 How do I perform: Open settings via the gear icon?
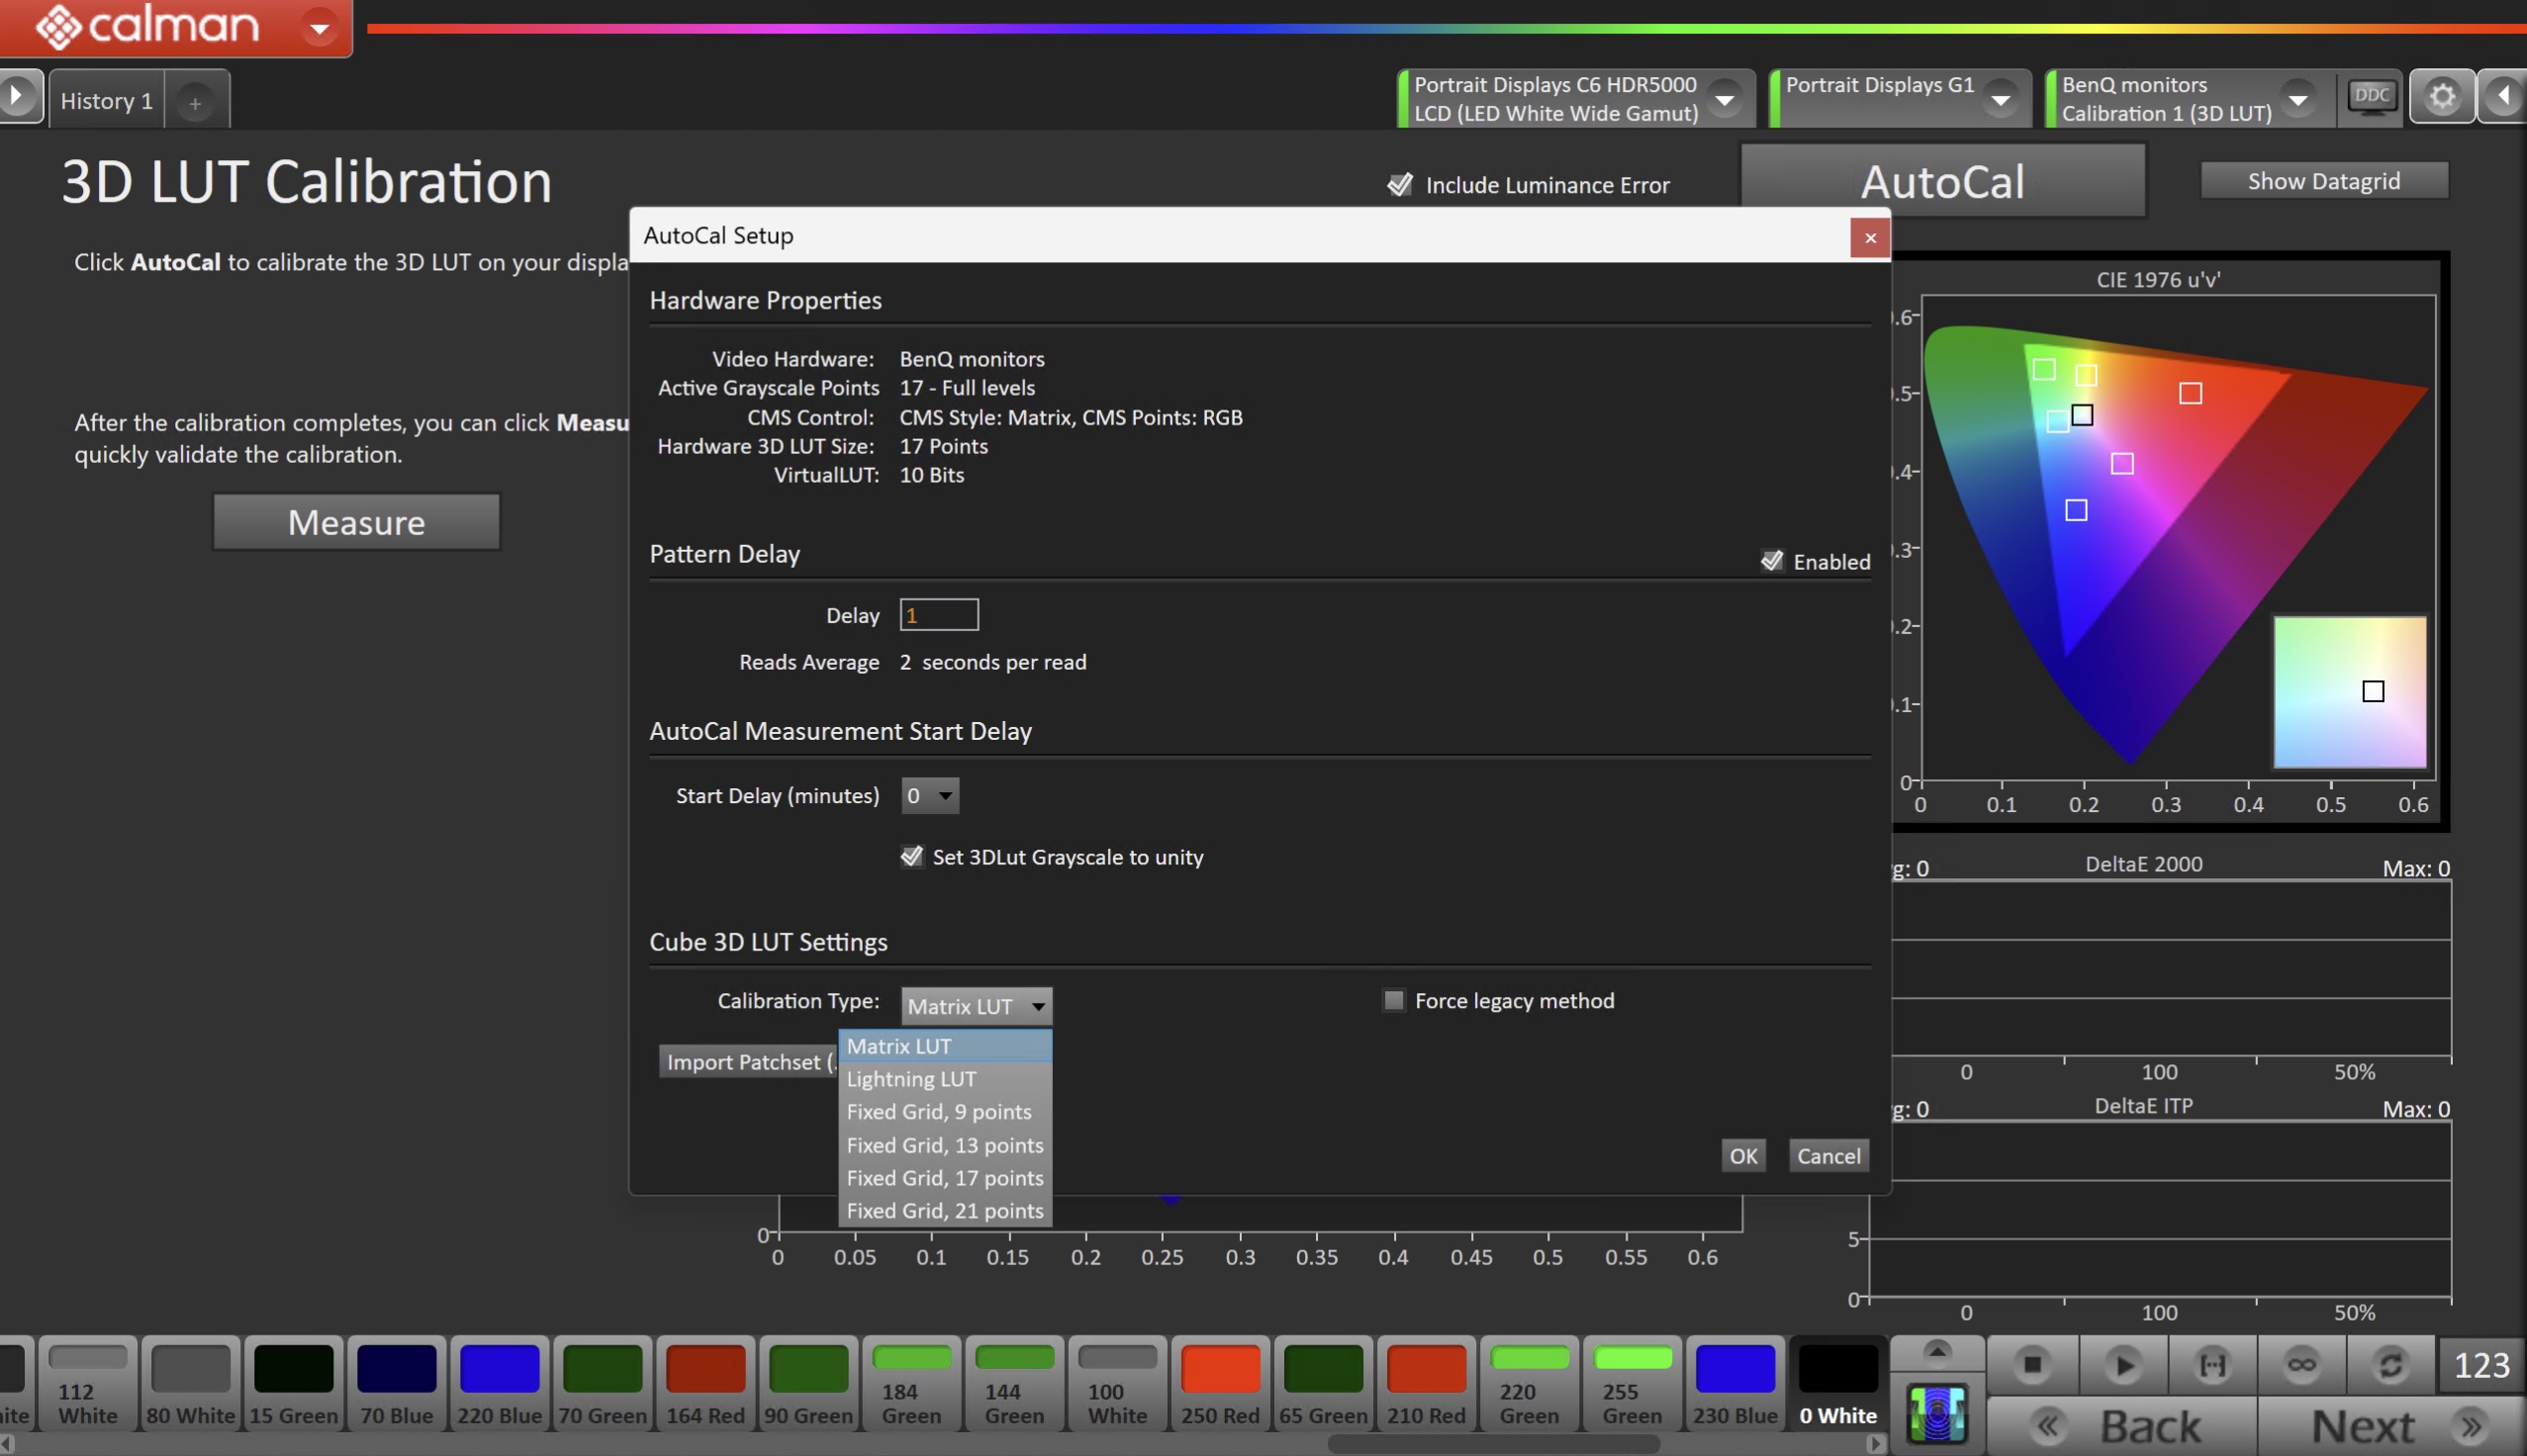pyautogui.click(x=2441, y=97)
